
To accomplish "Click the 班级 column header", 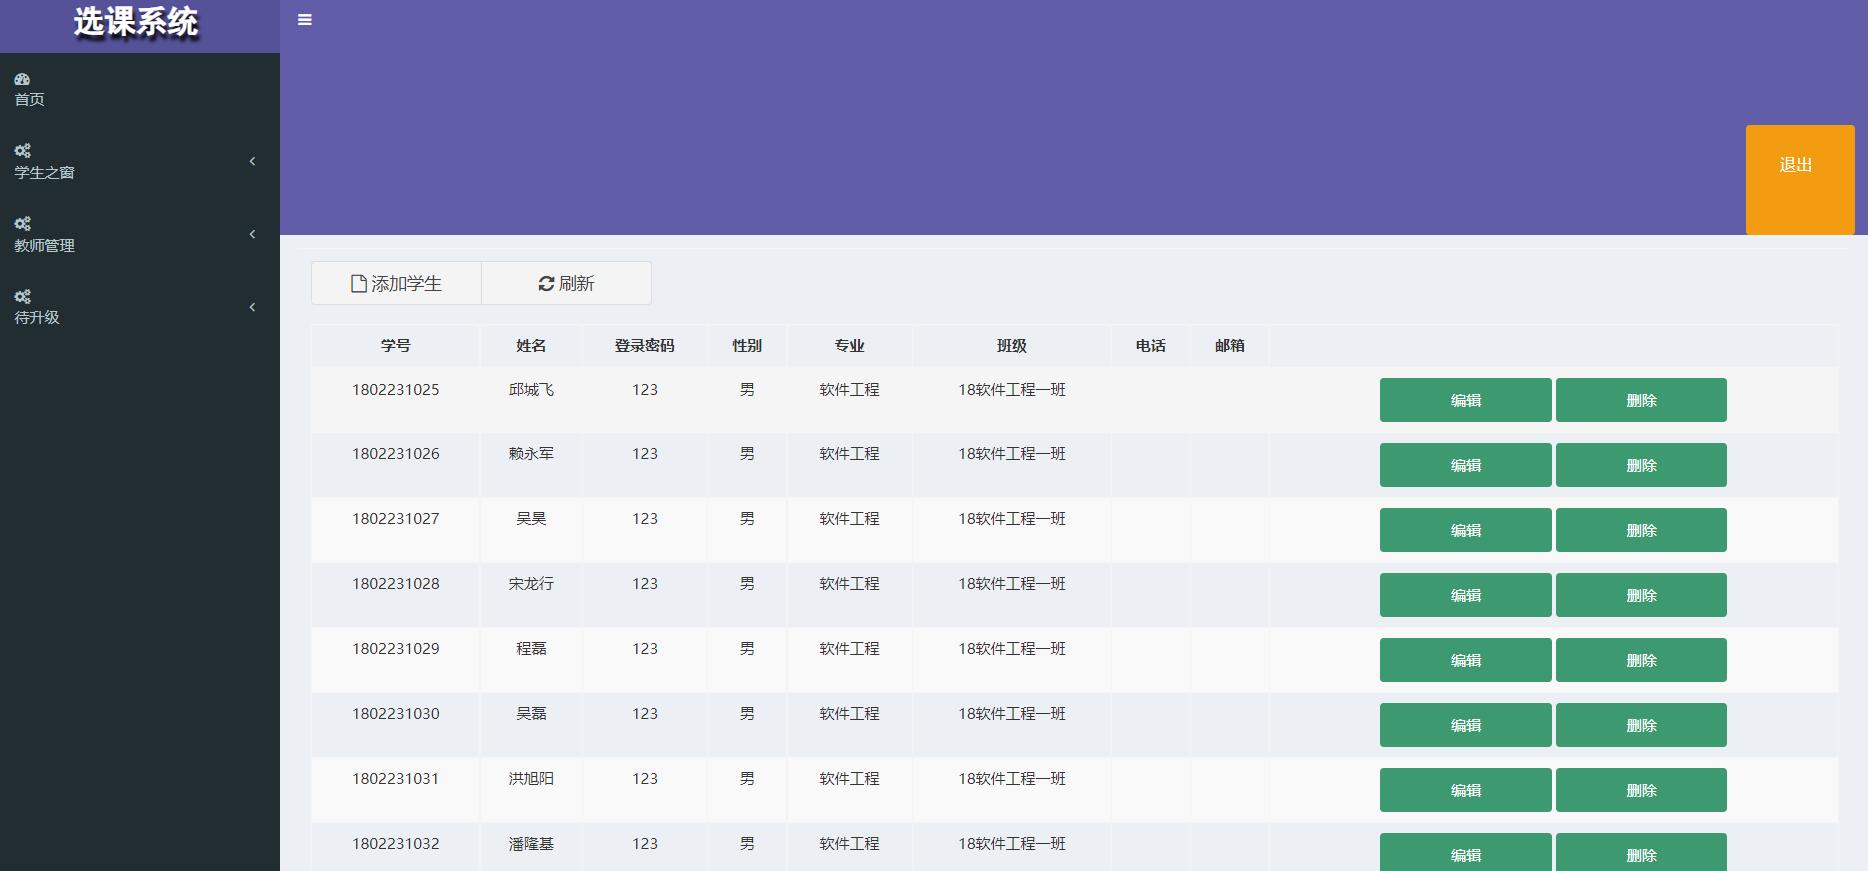I will (x=1012, y=345).
